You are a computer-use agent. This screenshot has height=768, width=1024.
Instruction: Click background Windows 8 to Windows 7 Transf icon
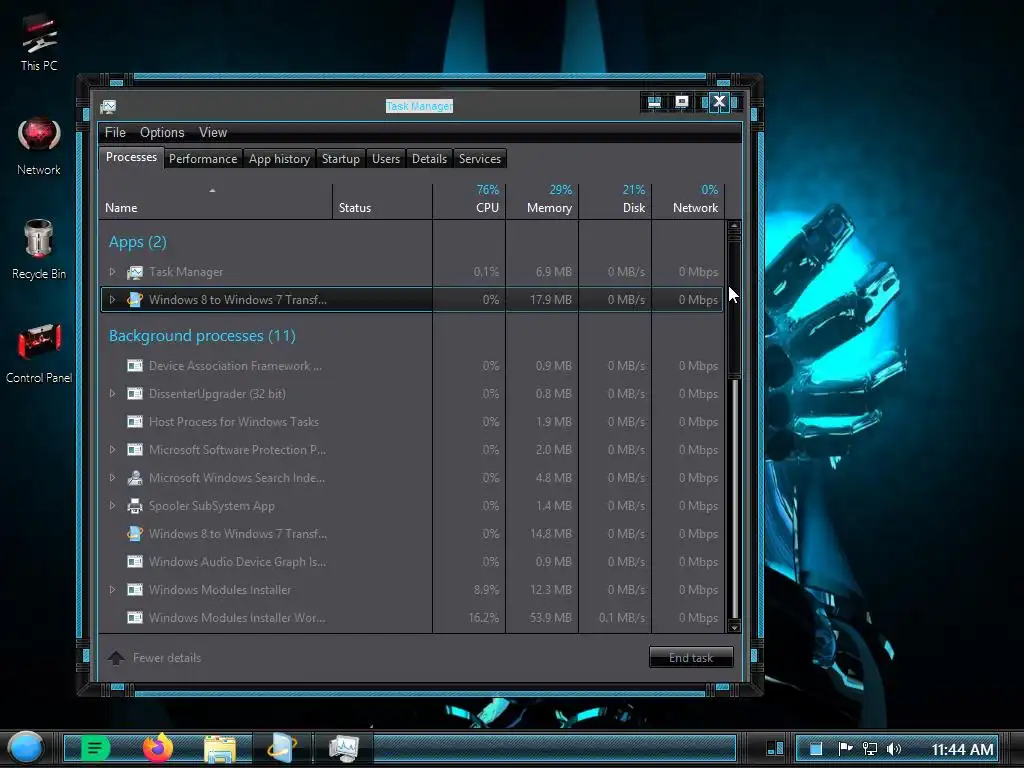(135, 534)
